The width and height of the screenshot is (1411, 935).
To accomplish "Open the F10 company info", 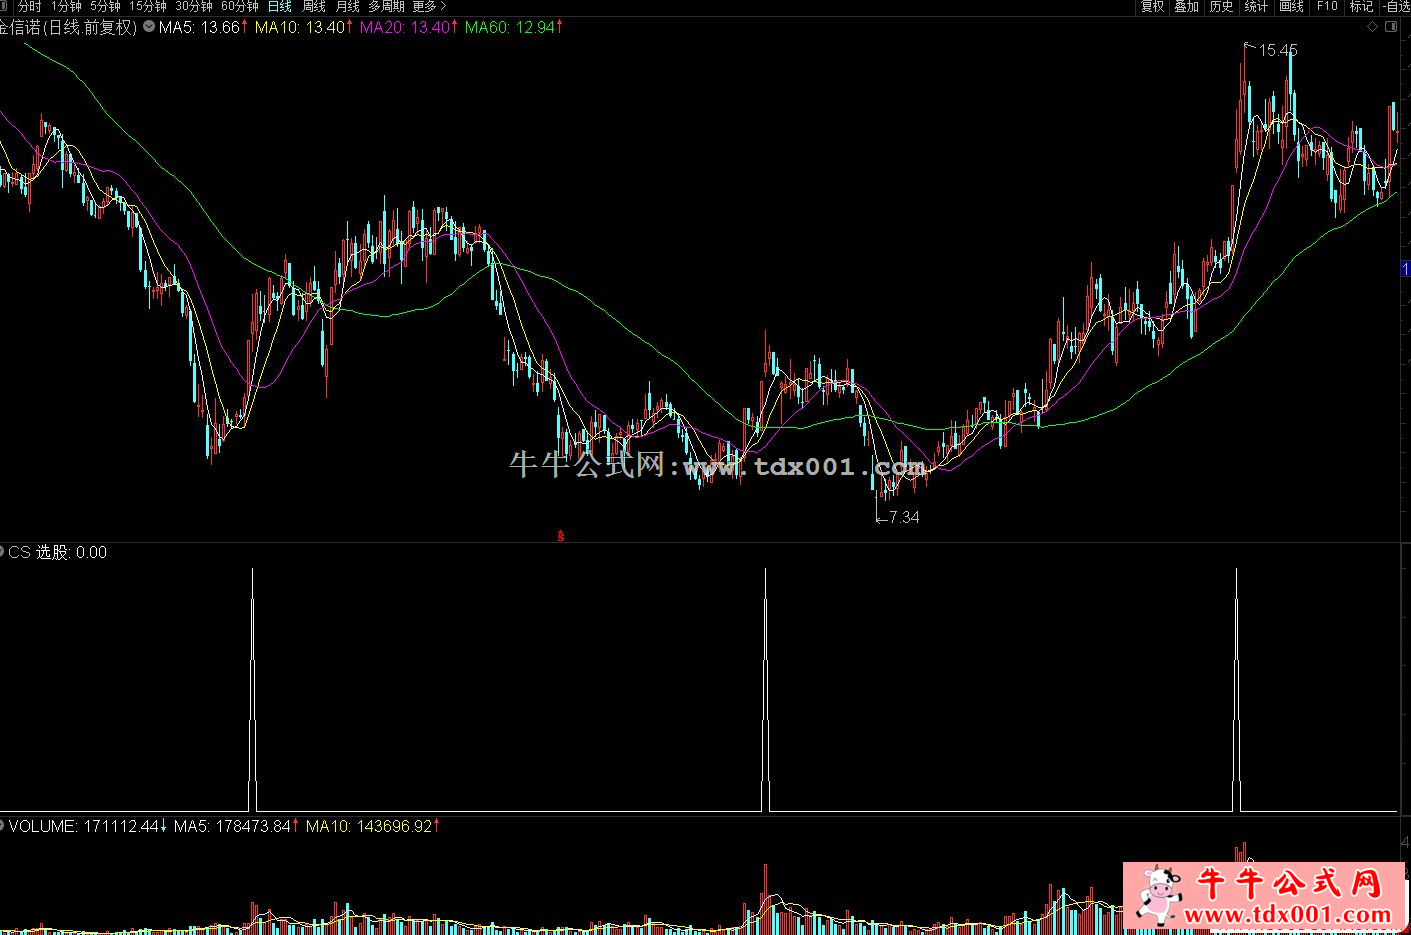I will pos(1327,7).
